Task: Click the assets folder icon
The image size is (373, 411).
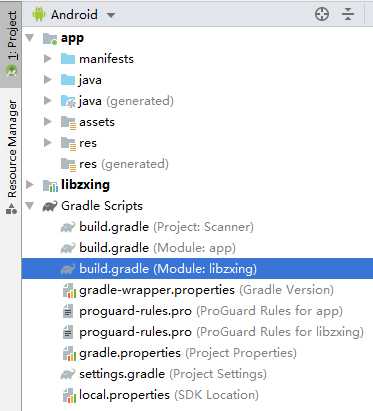Action: (68, 123)
